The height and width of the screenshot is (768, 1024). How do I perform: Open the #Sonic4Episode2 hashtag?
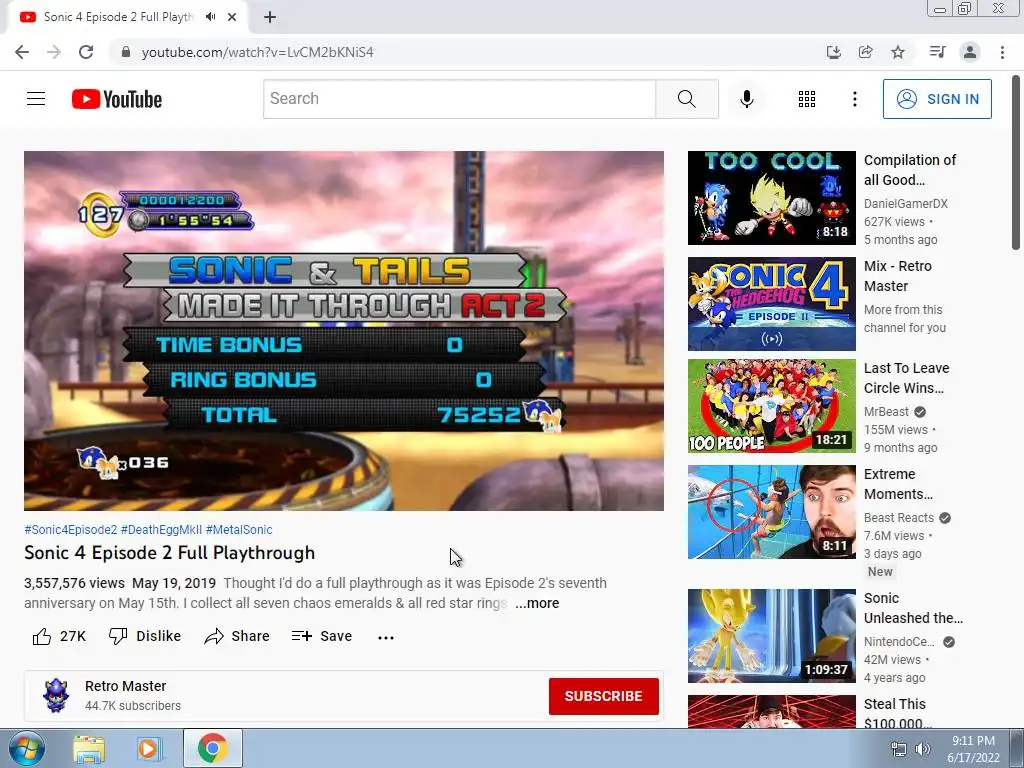click(x=71, y=530)
